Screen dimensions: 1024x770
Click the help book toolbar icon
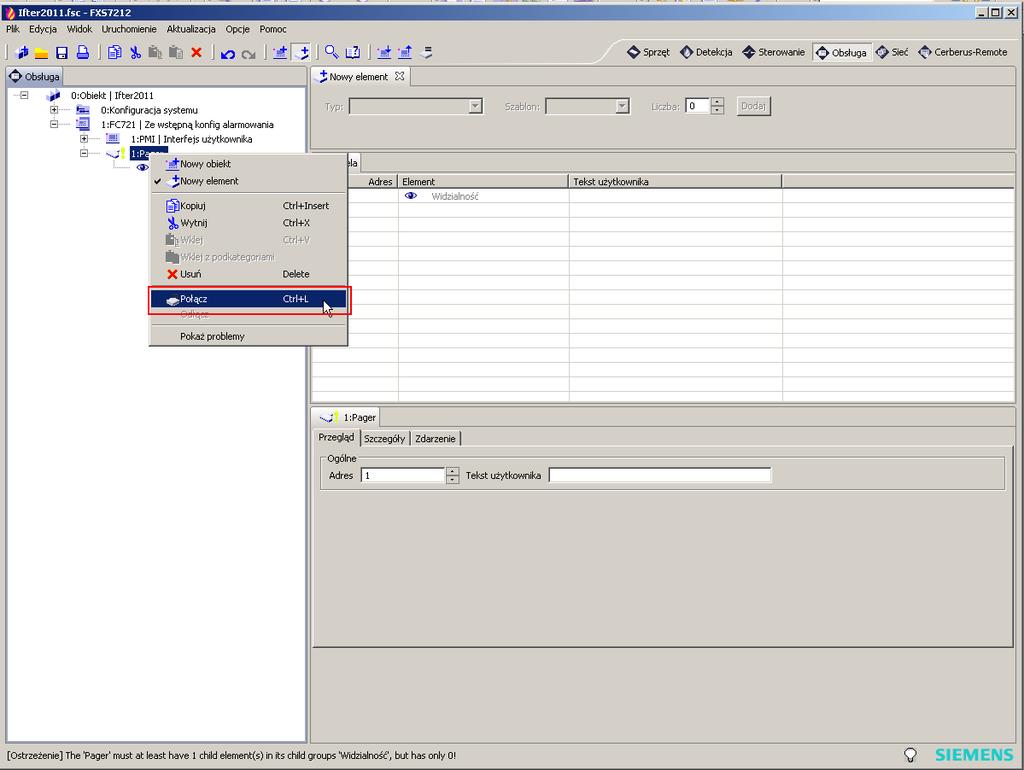pyautogui.click(x=353, y=52)
